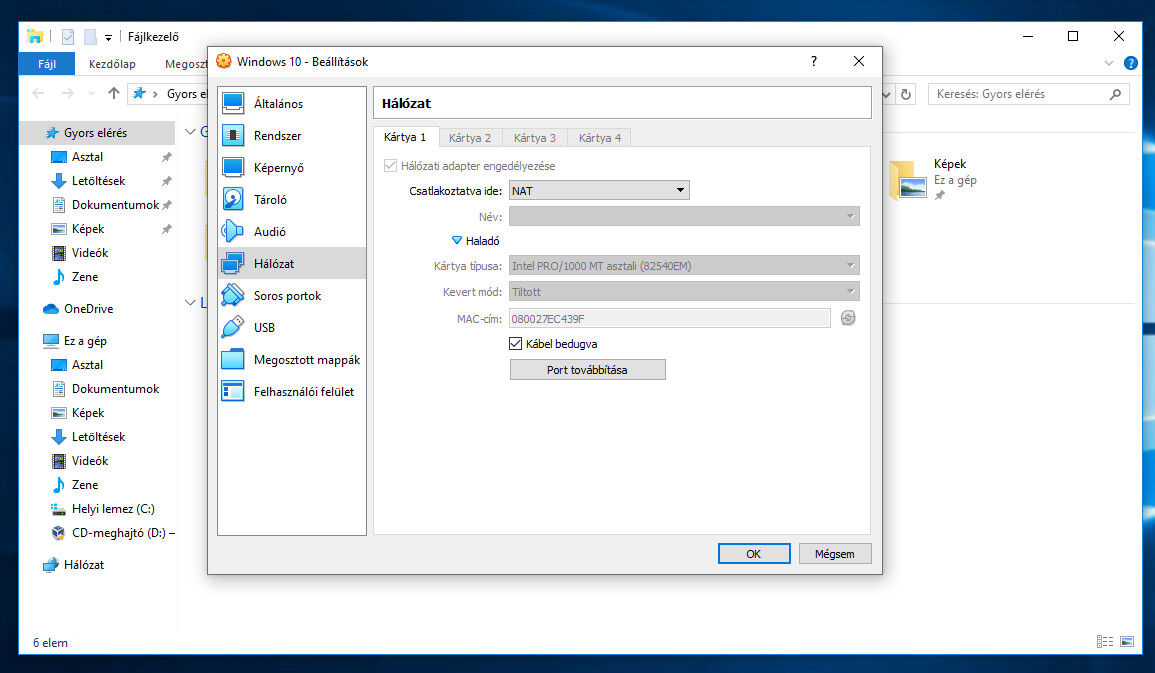Viewport: 1155px width, 673px height.
Task: Cancel with the Mégsem button
Action: pos(835,554)
